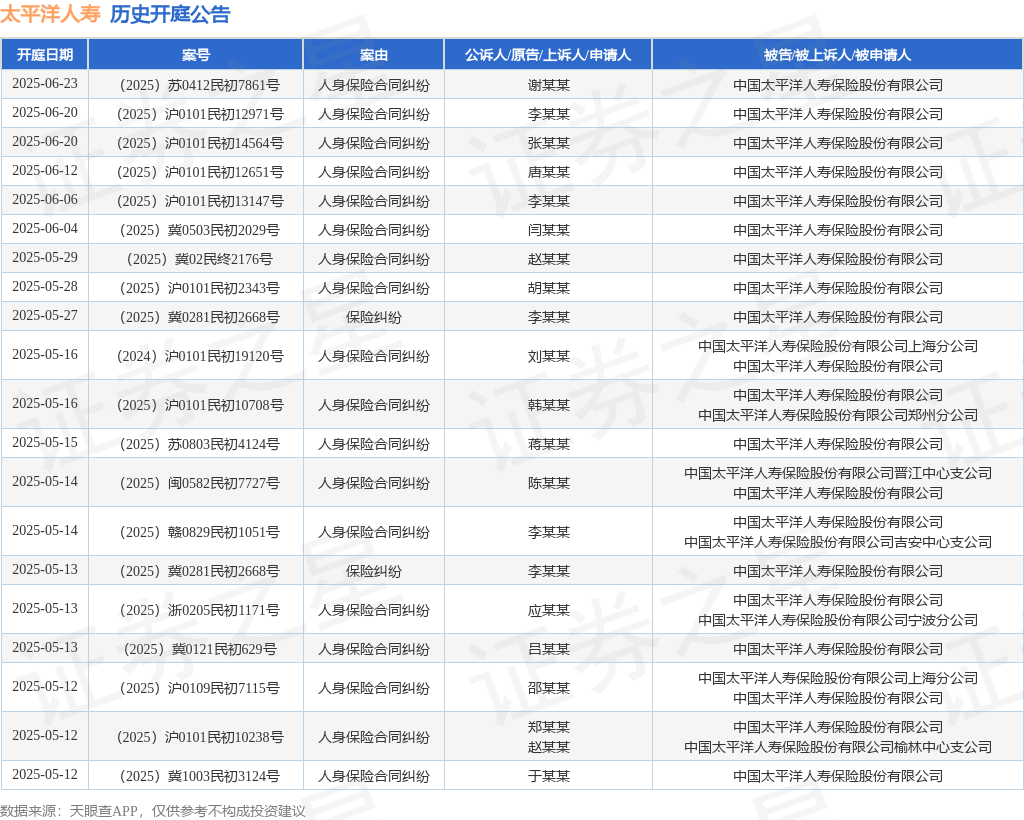Click case number 冀0121民初629号
The height and width of the screenshot is (820, 1024).
point(199,649)
